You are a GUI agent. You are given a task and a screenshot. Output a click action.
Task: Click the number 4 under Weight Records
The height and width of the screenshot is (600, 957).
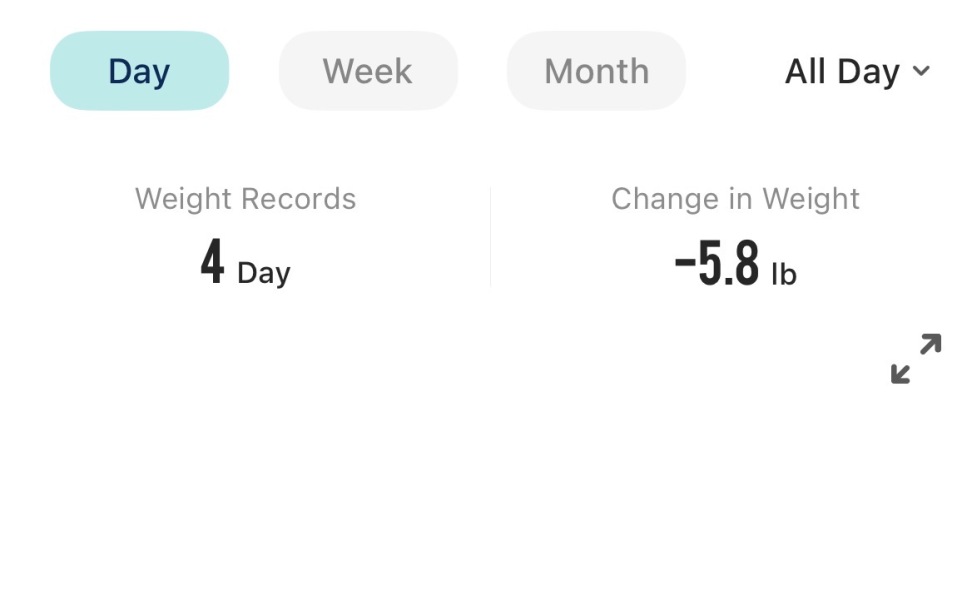[x=212, y=264]
